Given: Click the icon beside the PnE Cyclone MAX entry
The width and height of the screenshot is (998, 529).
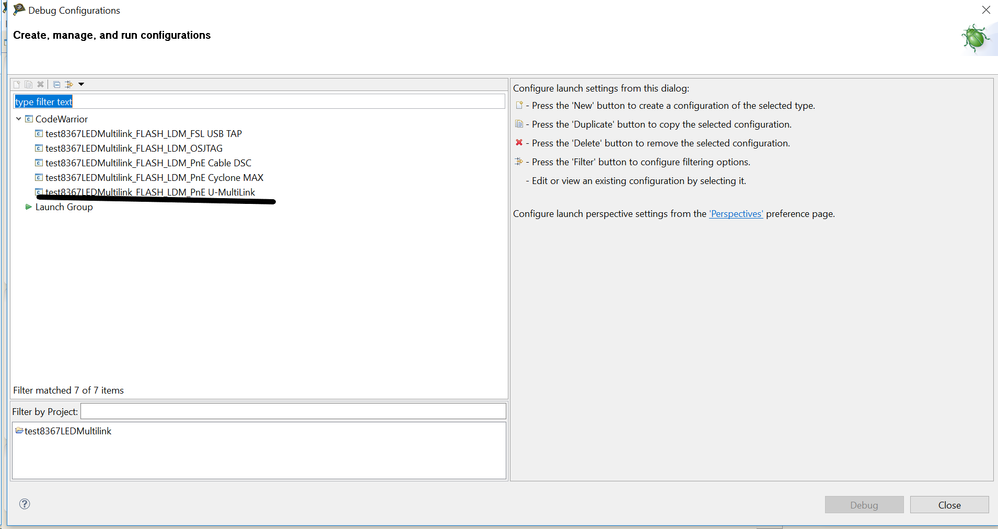Looking at the screenshot, I should point(39,178).
